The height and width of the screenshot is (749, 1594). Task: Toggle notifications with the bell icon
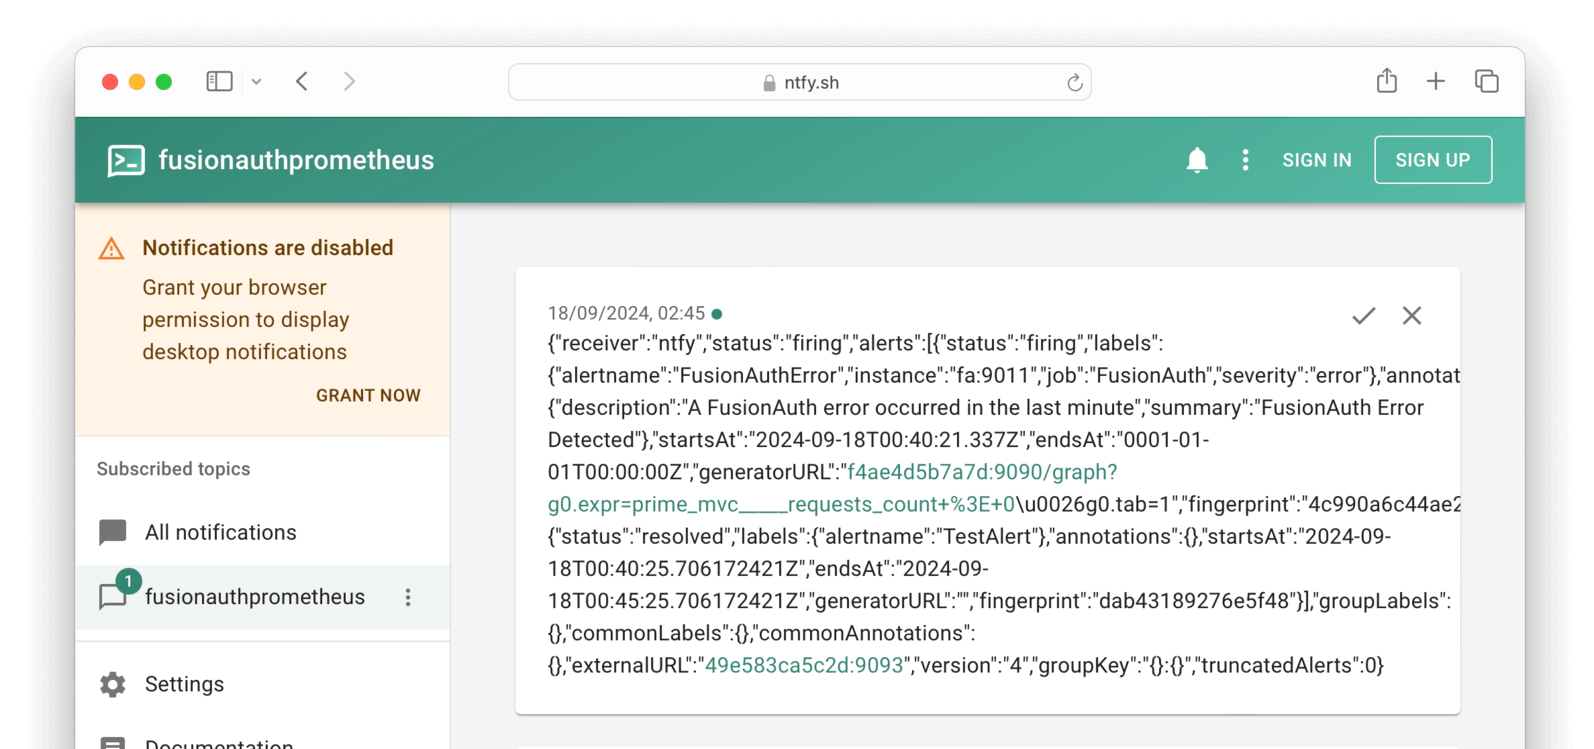[1196, 160]
